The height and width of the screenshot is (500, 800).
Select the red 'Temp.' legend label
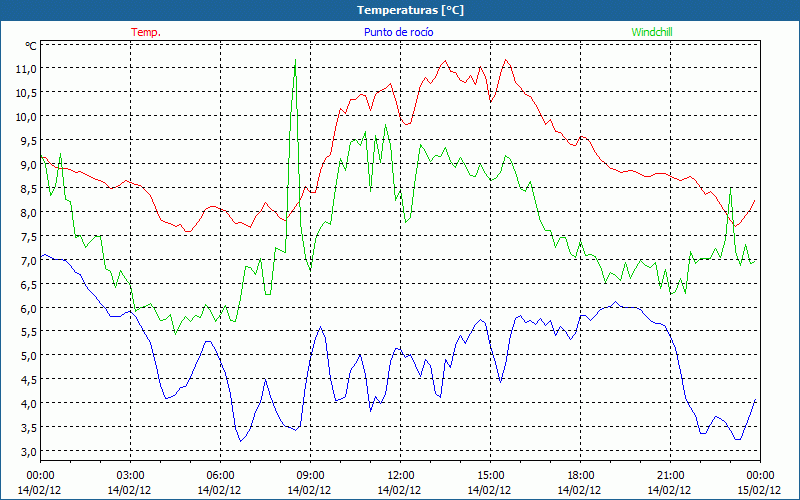pyautogui.click(x=146, y=32)
